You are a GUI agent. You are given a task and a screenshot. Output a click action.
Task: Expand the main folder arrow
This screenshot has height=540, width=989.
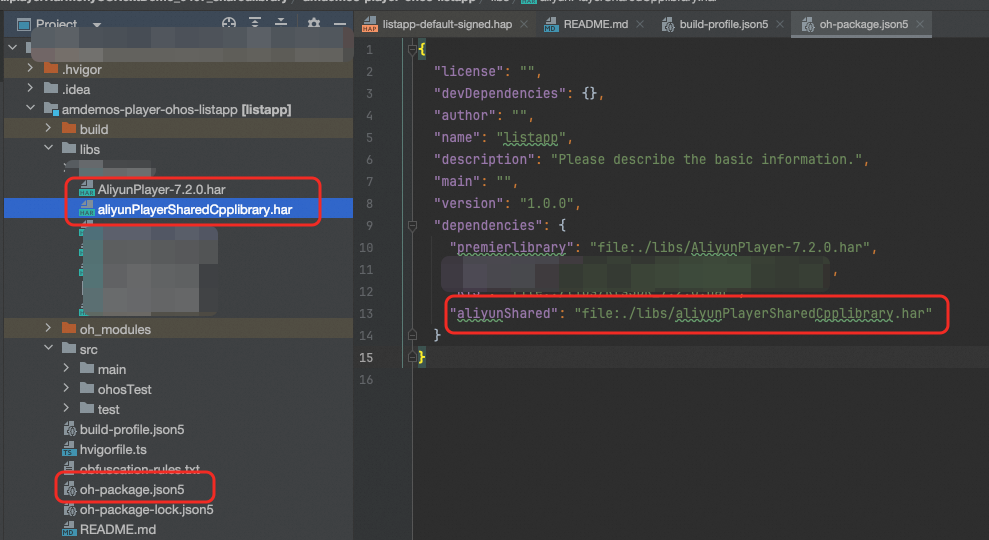click(66, 368)
